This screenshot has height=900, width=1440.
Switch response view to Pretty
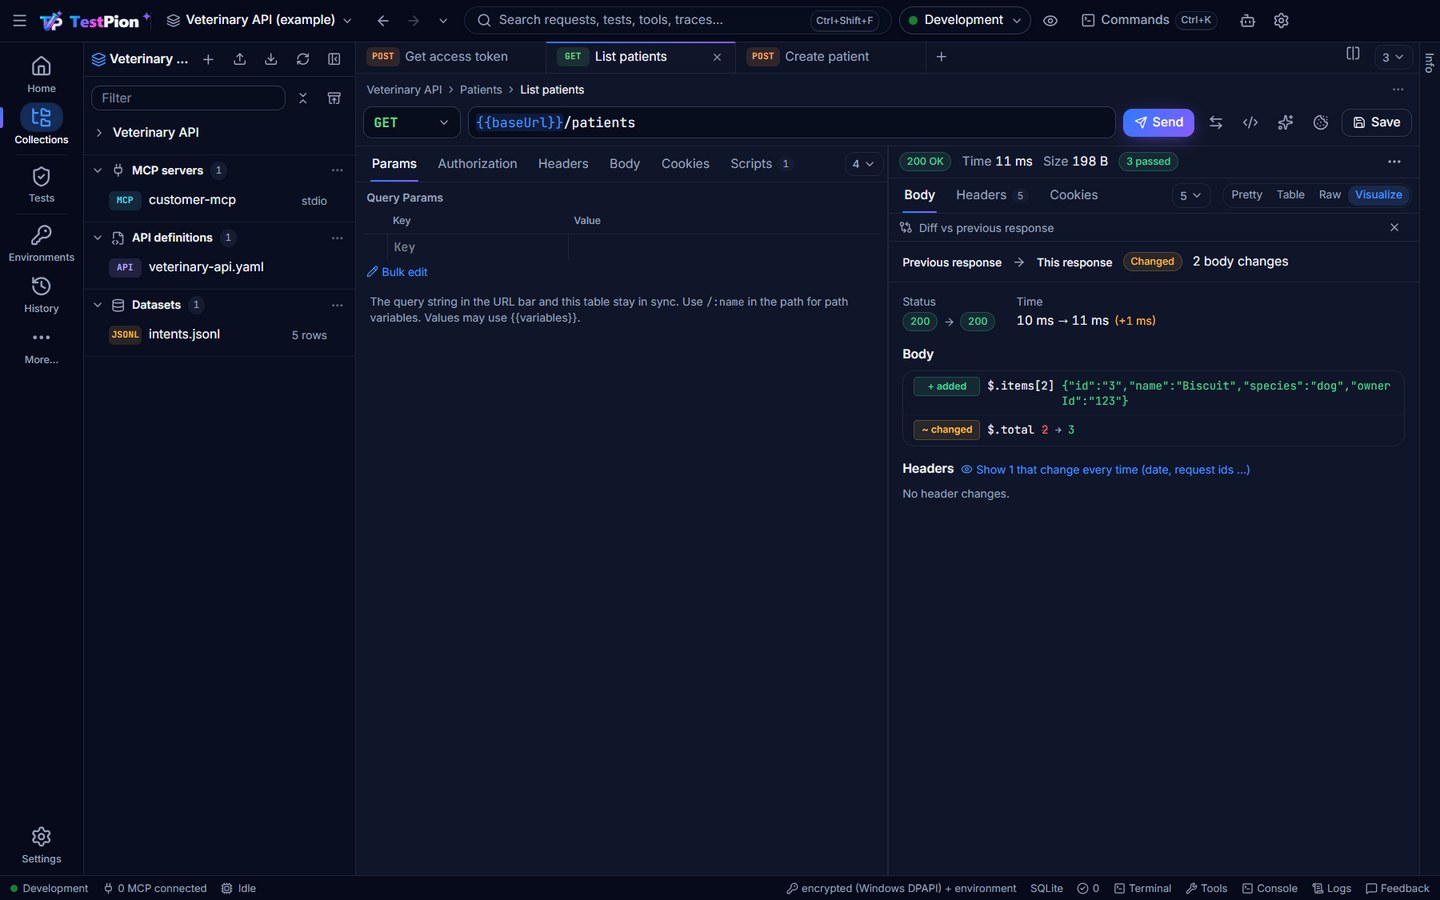[x=1246, y=195]
